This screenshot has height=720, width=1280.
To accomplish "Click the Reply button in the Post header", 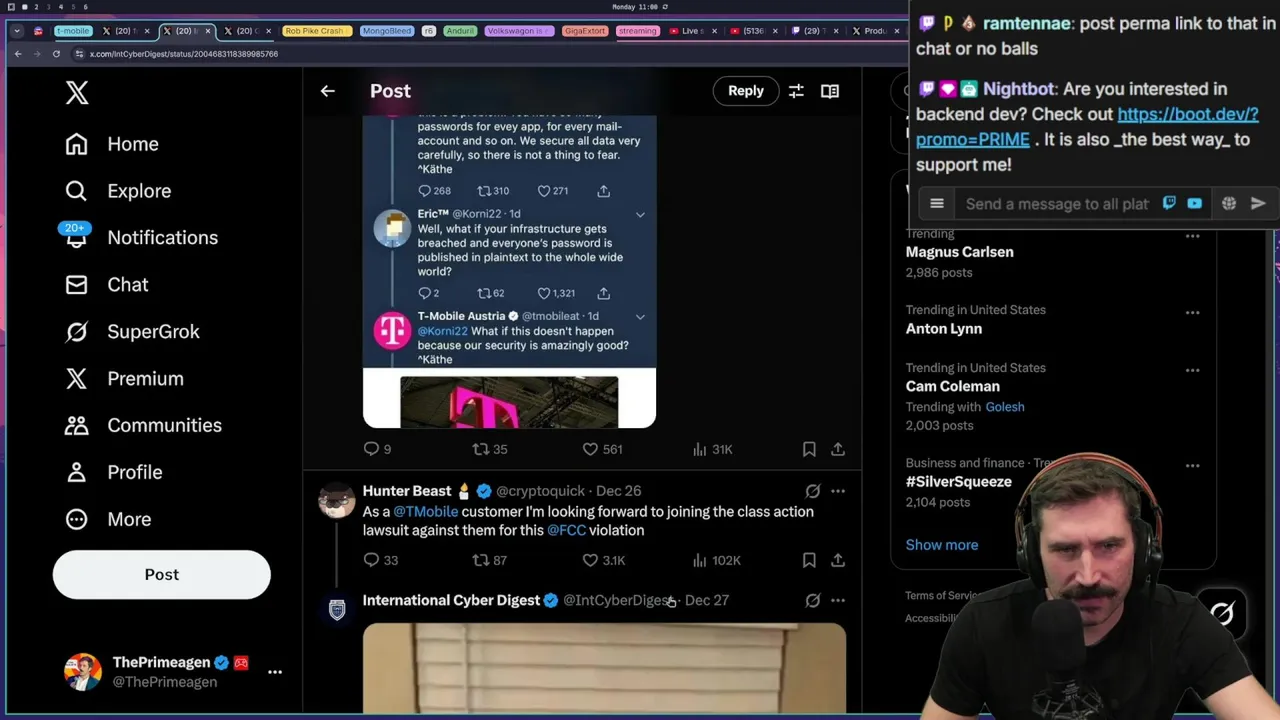I will (746, 91).
